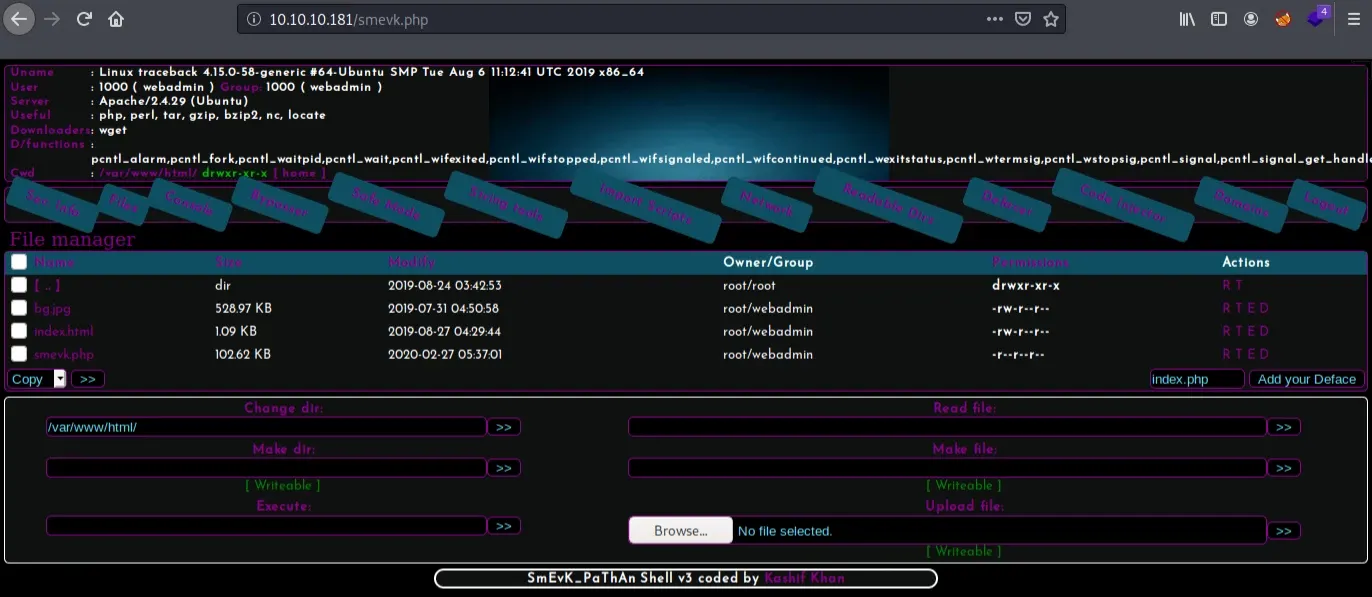
Task: Click the Execute command input field
Action: click(x=266, y=526)
